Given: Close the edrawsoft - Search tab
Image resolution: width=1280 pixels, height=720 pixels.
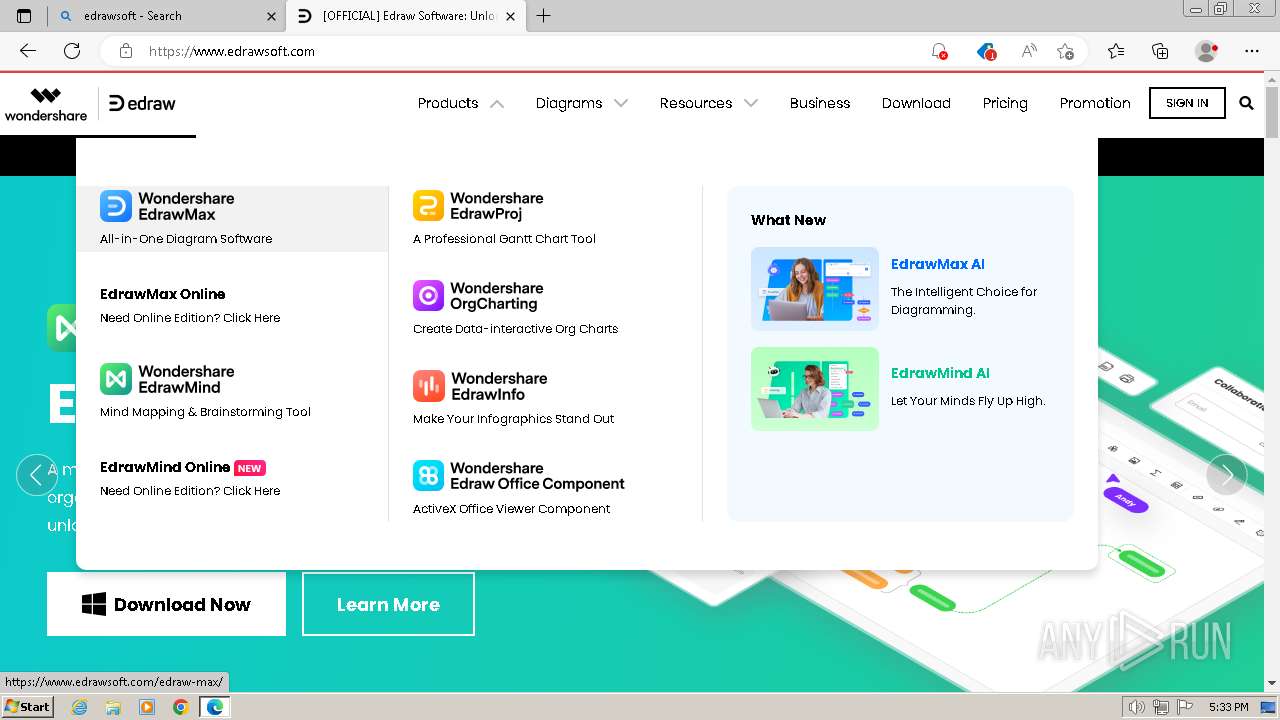Looking at the screenshot, I should tap(272, 16).
